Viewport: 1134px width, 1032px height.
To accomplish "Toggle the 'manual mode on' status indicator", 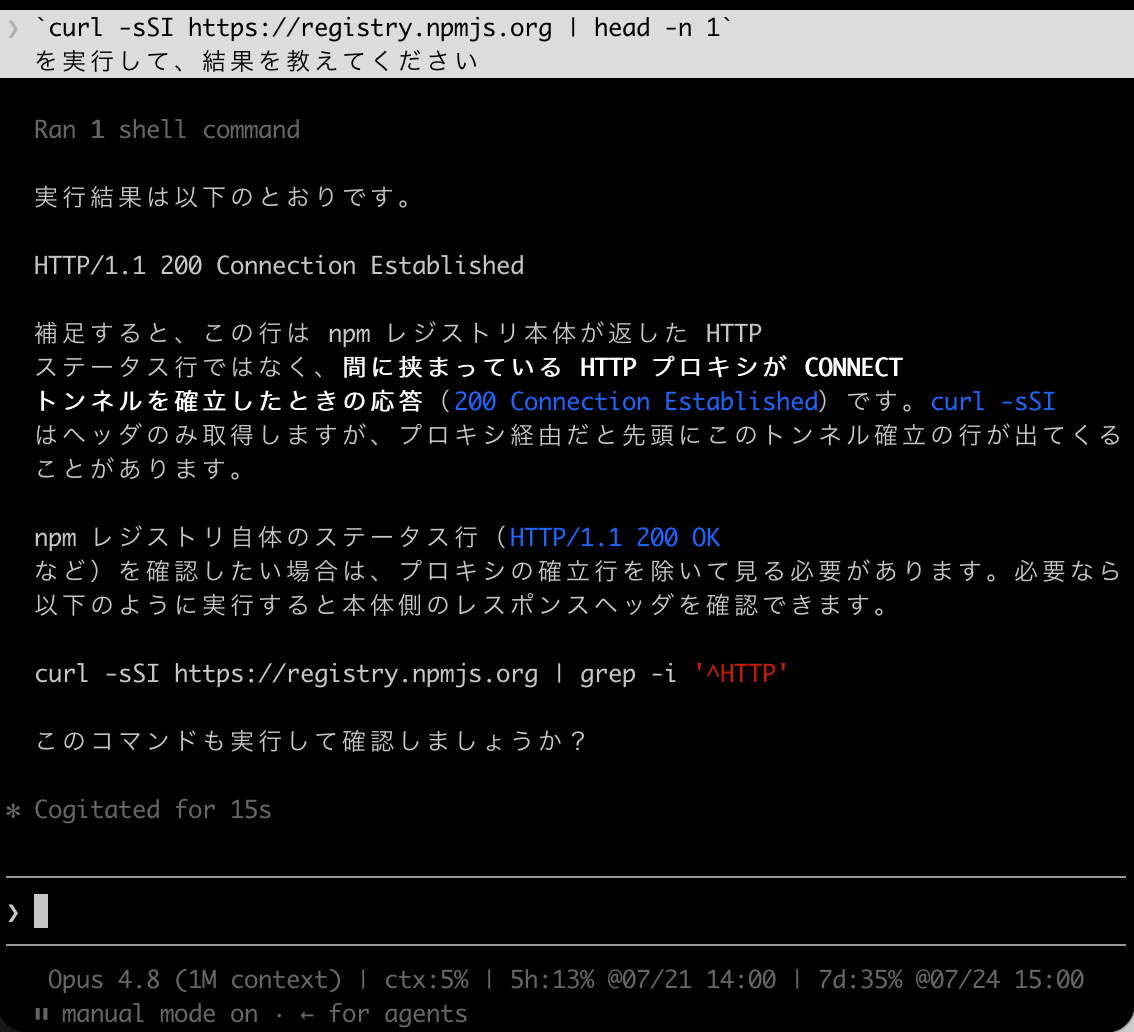I will pos(159,1014).
